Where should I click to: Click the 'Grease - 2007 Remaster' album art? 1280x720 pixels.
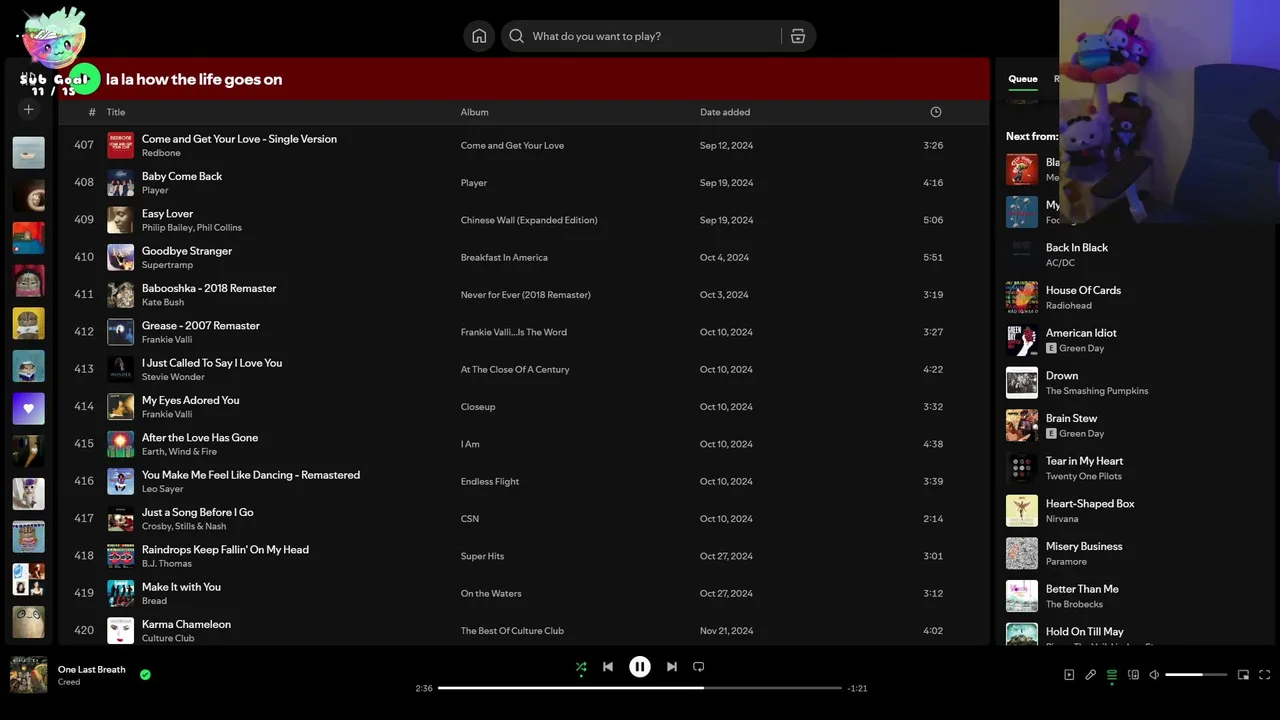pyautogui.click(x=121, y=332)
